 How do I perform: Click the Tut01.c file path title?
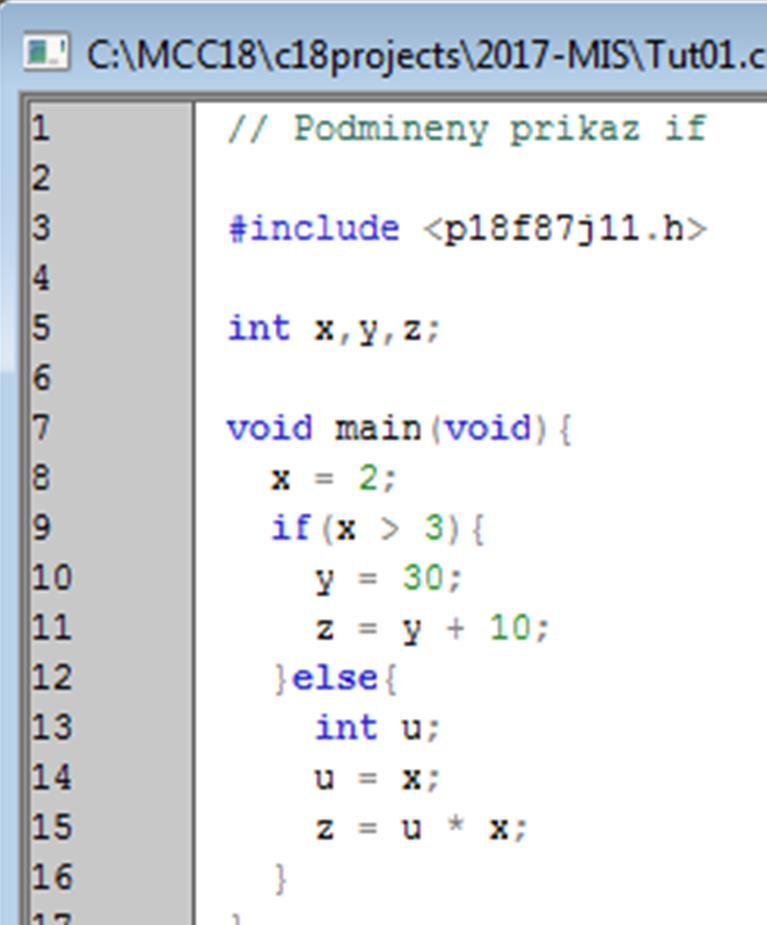coord(427,54)
